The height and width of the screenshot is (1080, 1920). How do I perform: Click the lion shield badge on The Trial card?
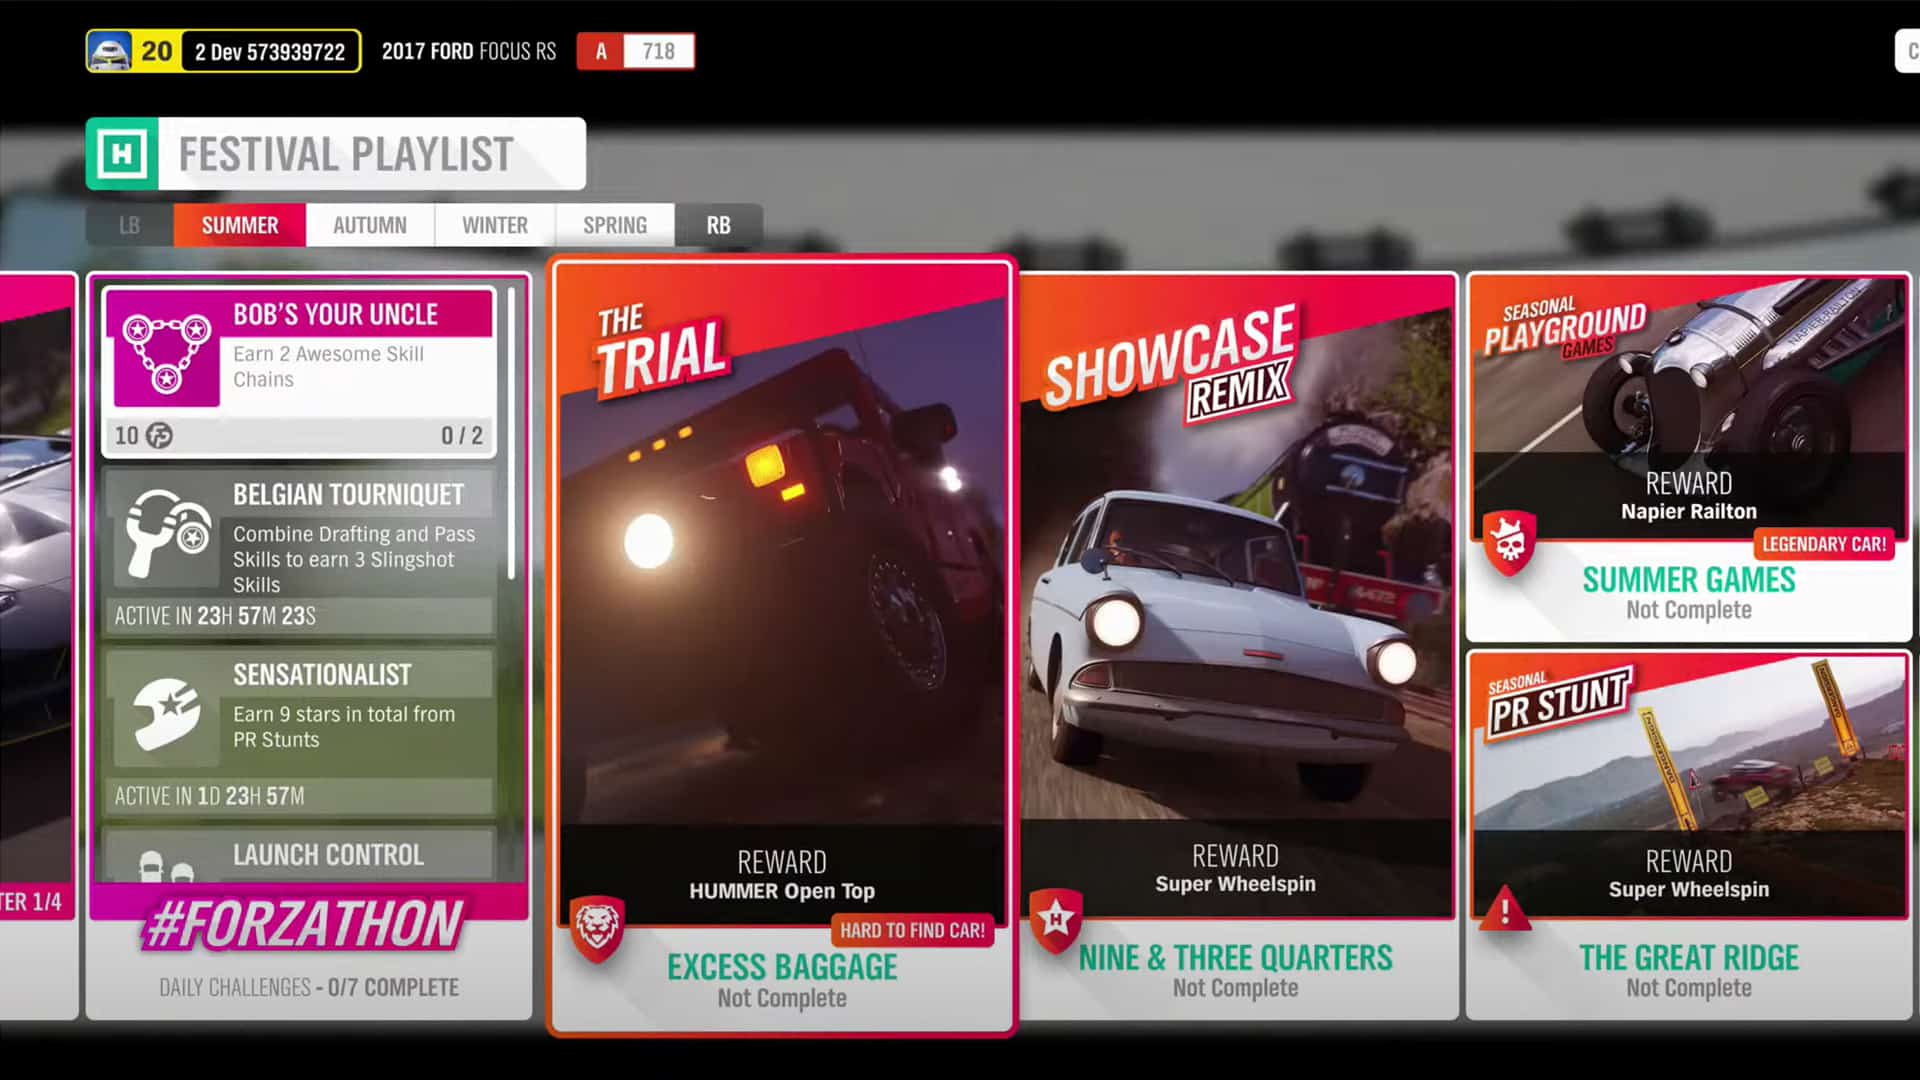point(597,929)
